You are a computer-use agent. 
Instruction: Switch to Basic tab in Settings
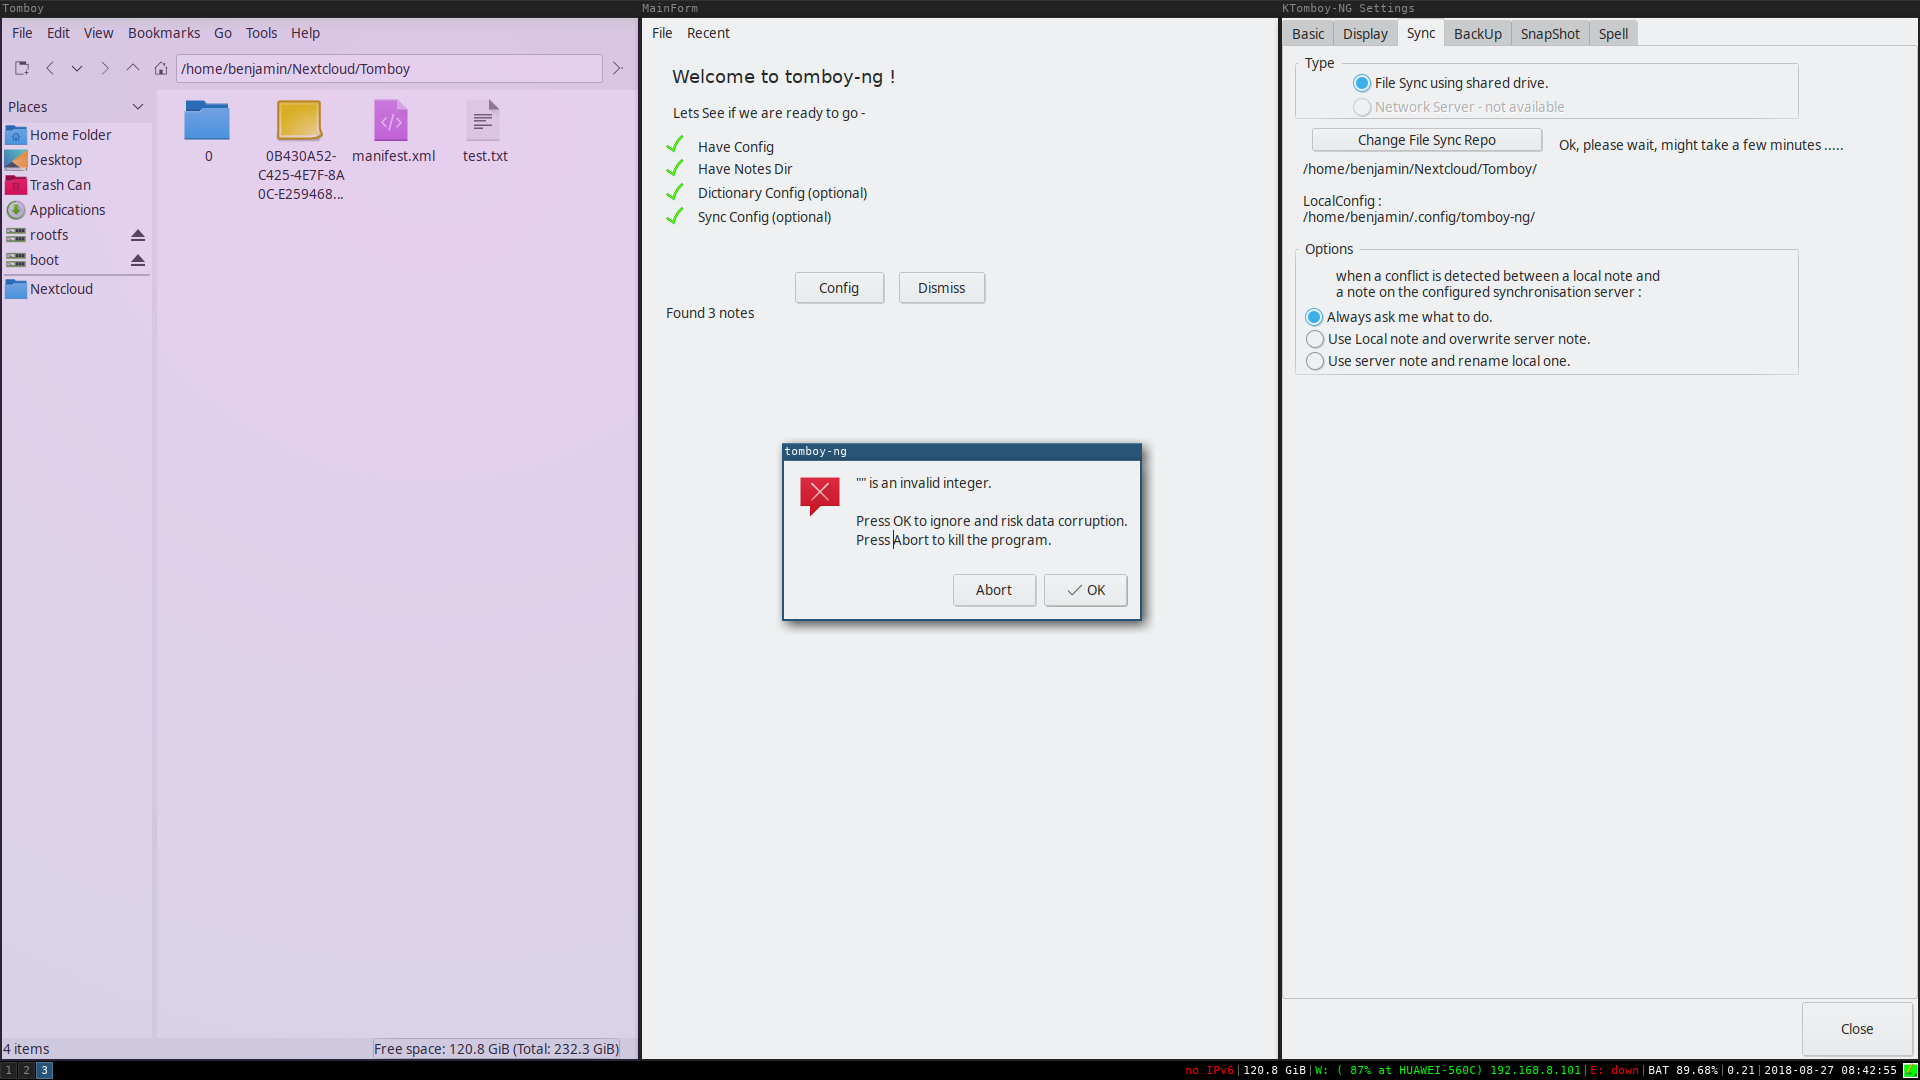tap(1308, 34)
